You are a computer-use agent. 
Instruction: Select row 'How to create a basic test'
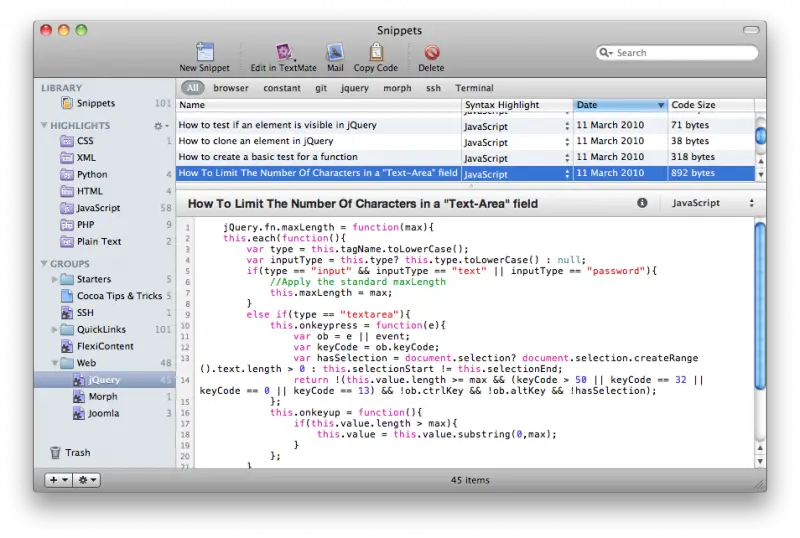(465, 157)
